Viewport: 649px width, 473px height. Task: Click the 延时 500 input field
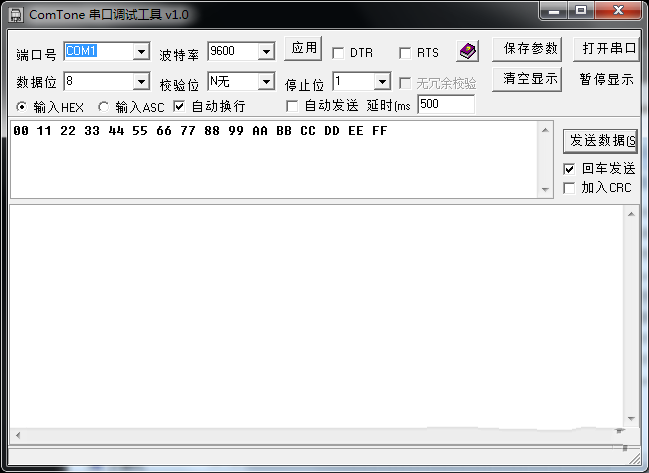point(446,104)
